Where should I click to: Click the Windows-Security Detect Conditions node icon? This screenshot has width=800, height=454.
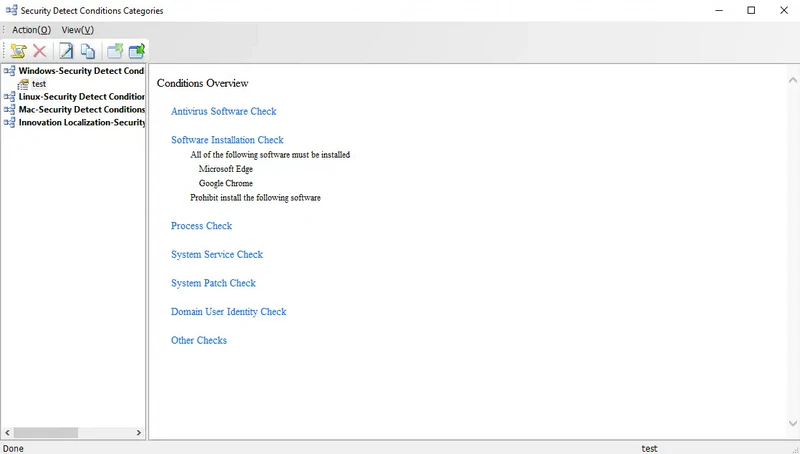[10, 70]
